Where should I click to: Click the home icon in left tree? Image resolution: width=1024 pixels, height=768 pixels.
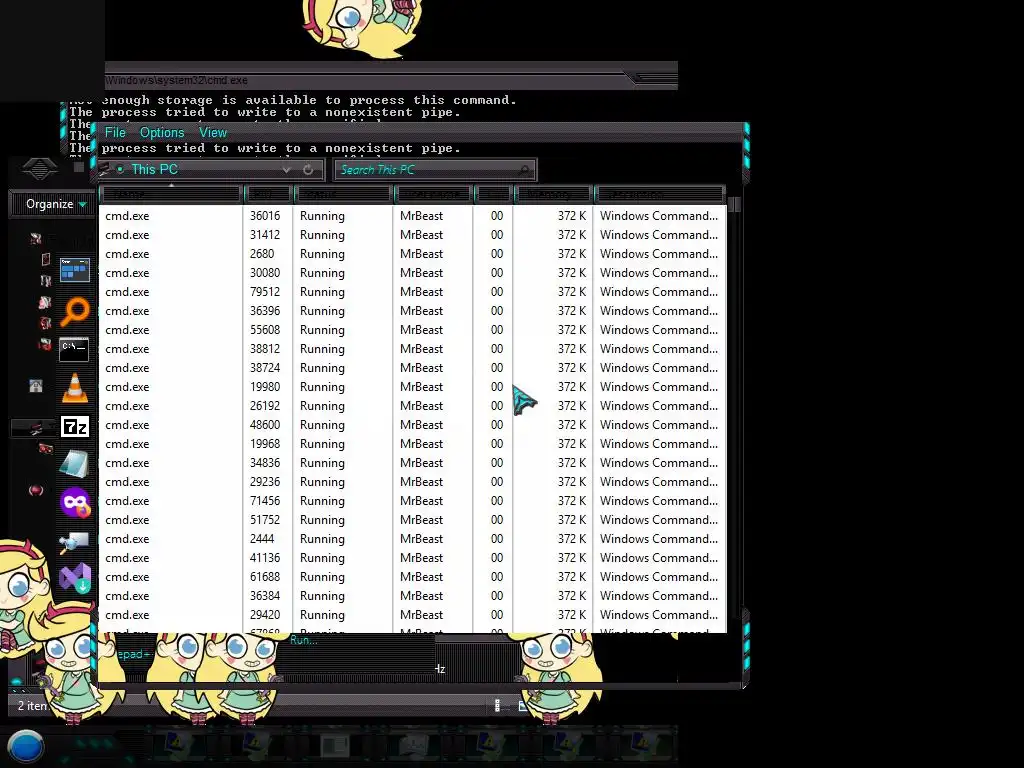point(36,386)
